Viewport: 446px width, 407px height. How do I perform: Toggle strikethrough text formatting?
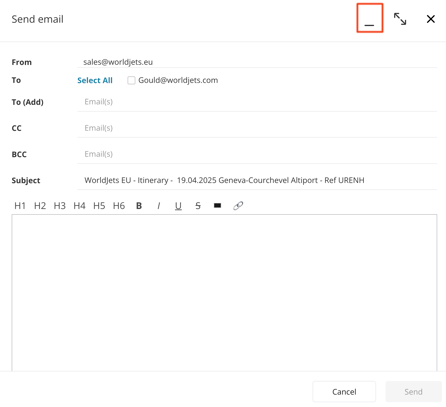(x=198, y=206)
